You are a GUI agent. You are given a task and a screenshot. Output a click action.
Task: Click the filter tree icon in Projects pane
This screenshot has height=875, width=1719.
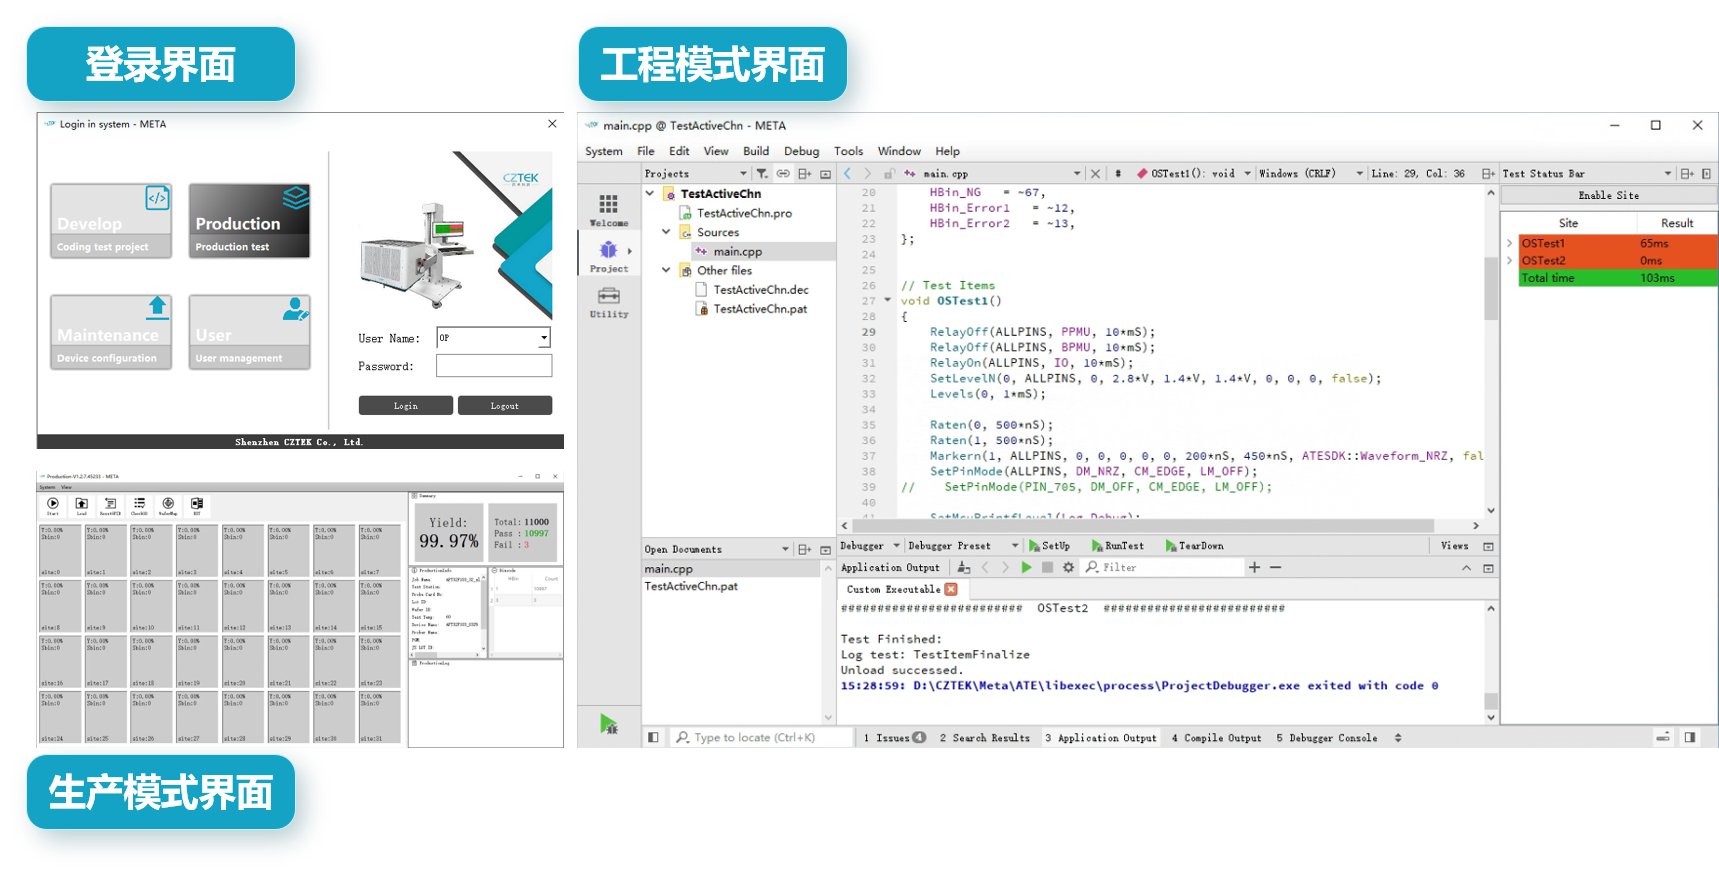point(762,173)
